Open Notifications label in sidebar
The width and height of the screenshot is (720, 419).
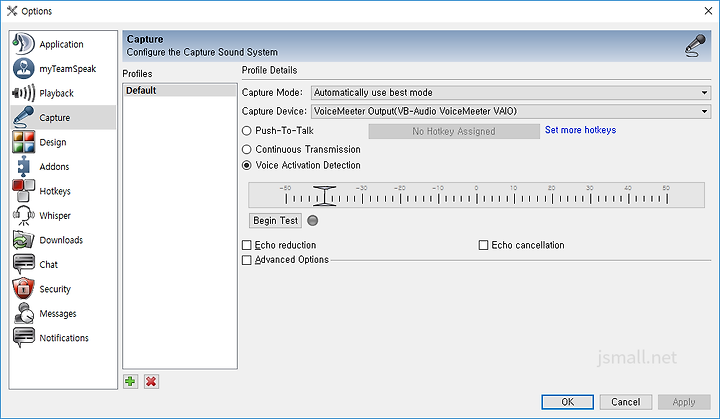64,338
